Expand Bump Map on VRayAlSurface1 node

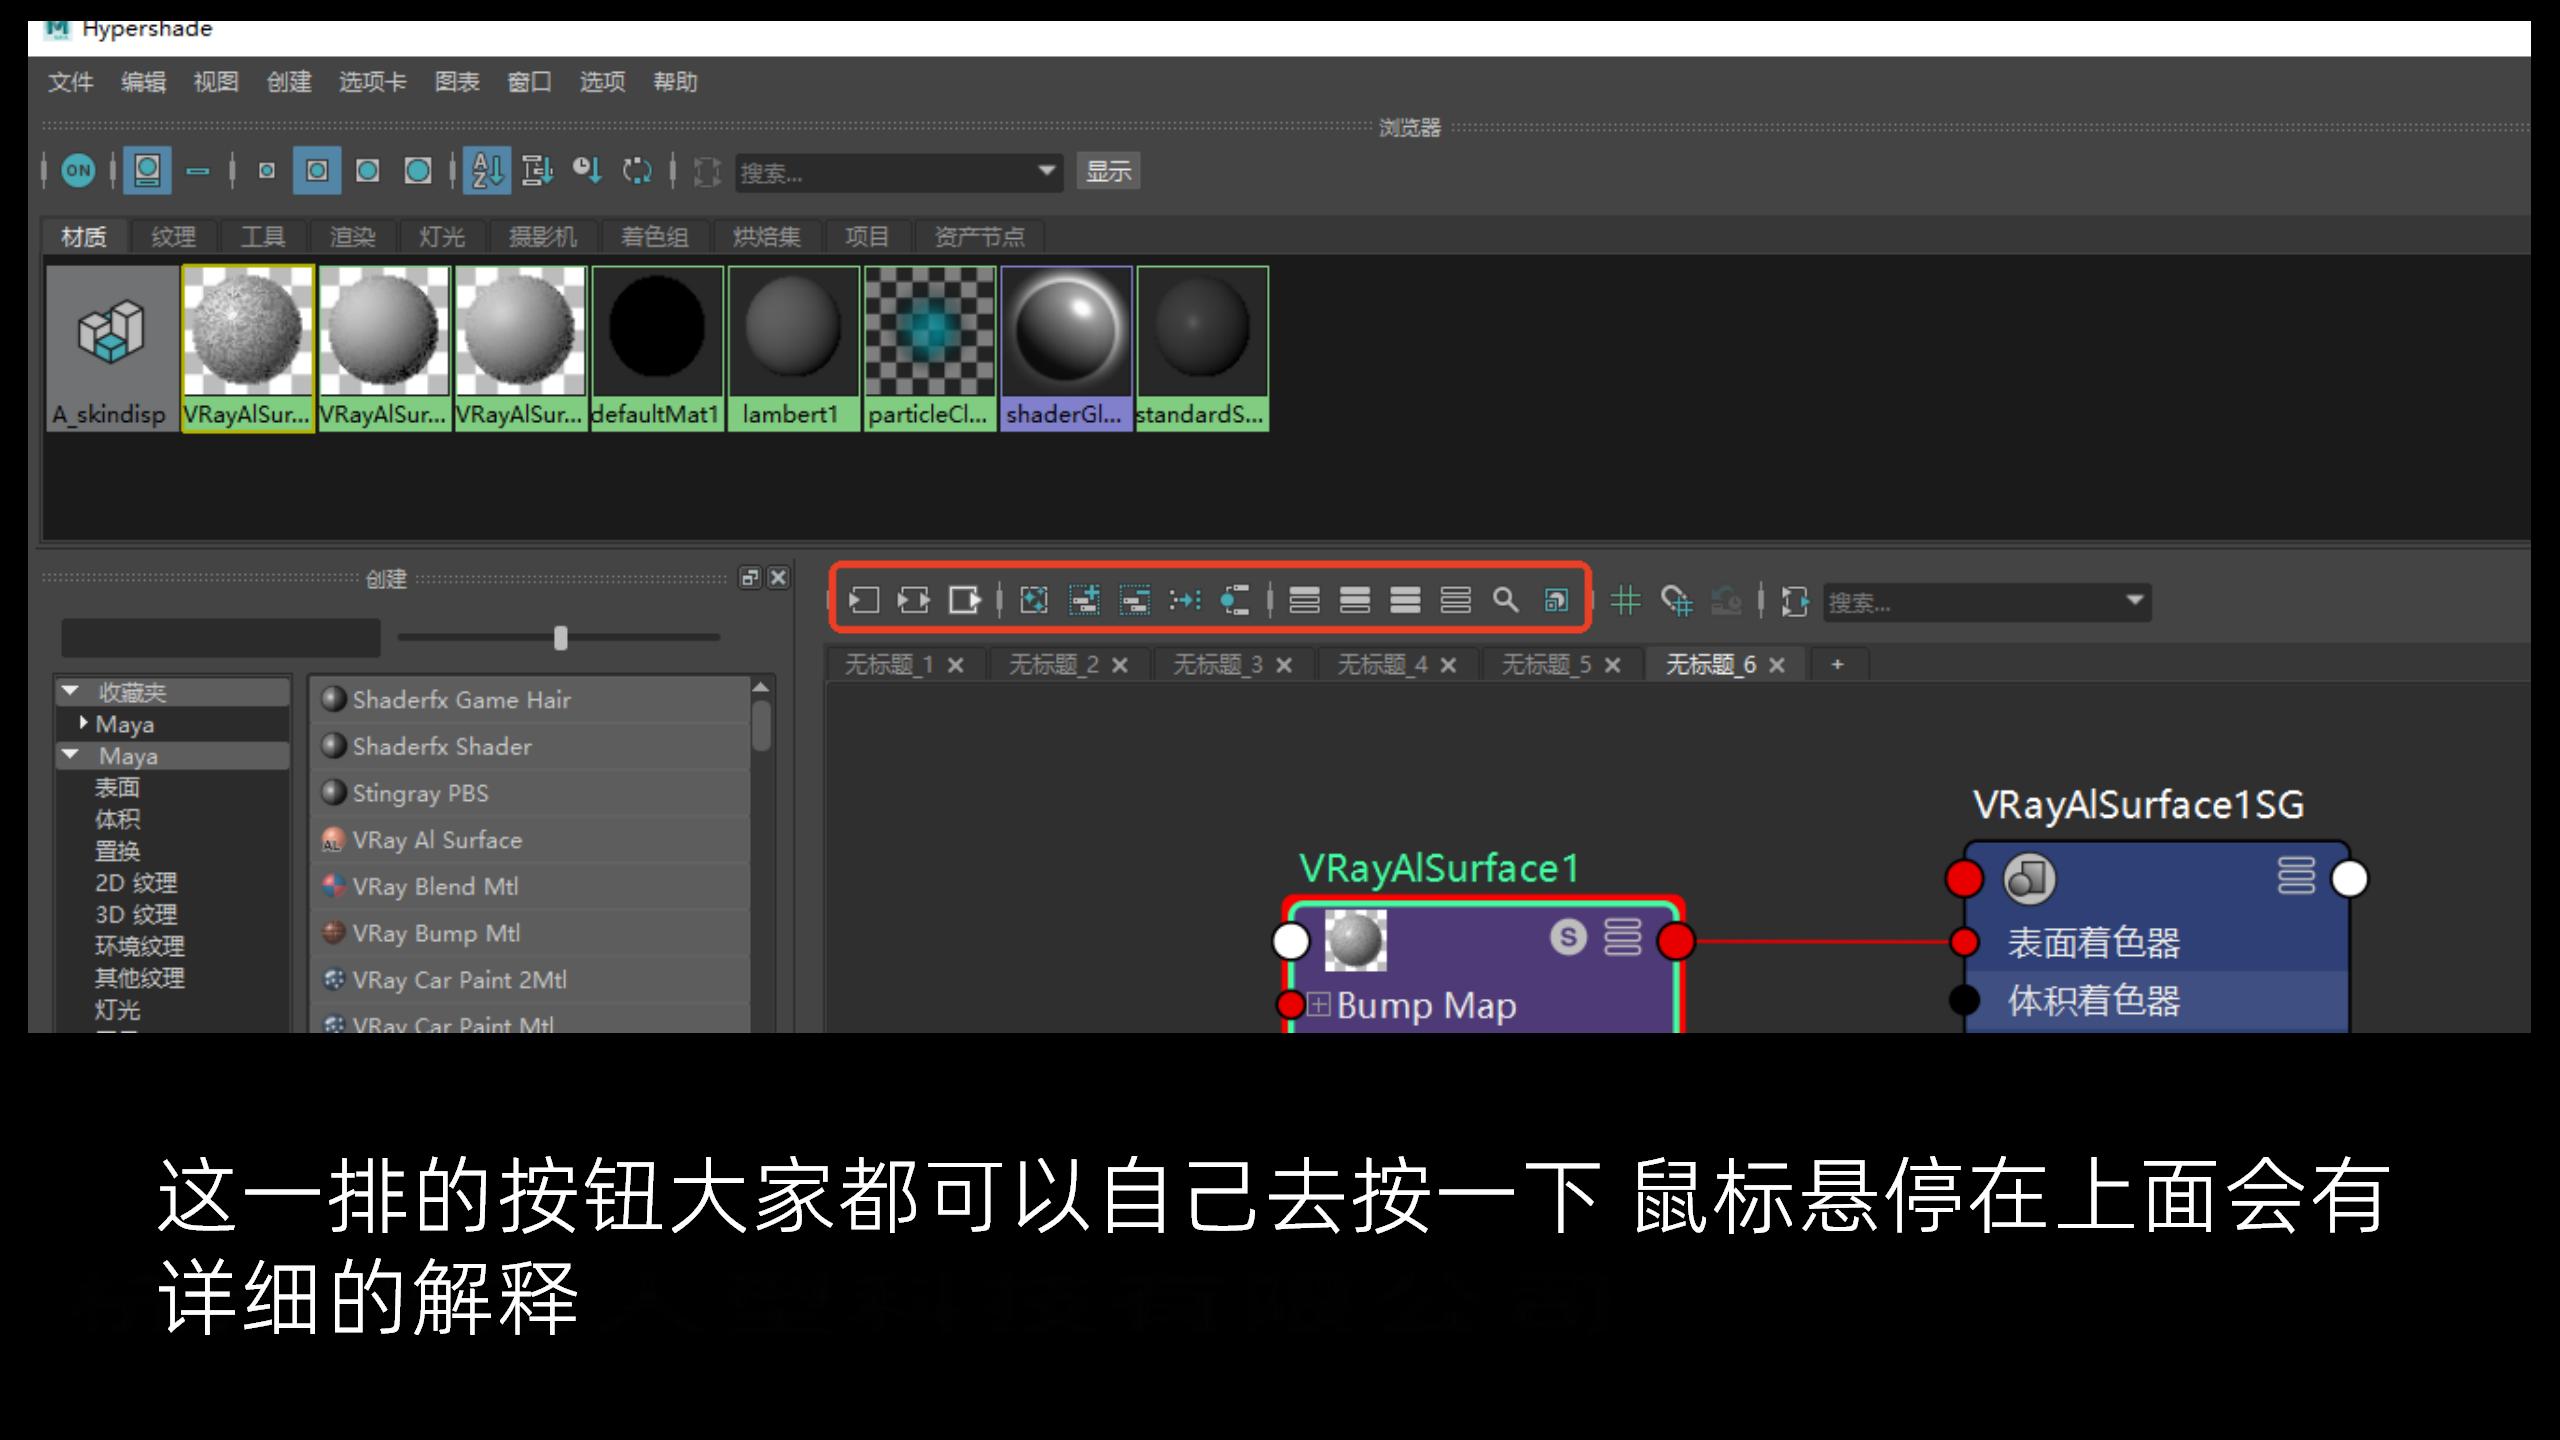tap(1319, 1004)
